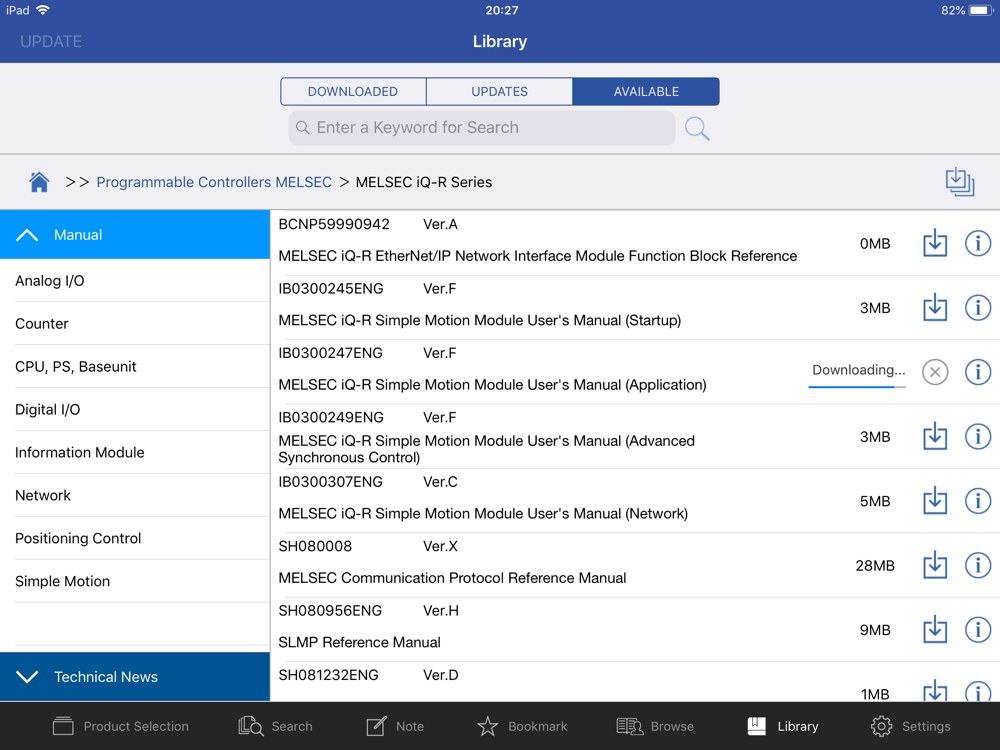Tap the magnifier search icon
1000x750 pixels.
coord(697,128)
